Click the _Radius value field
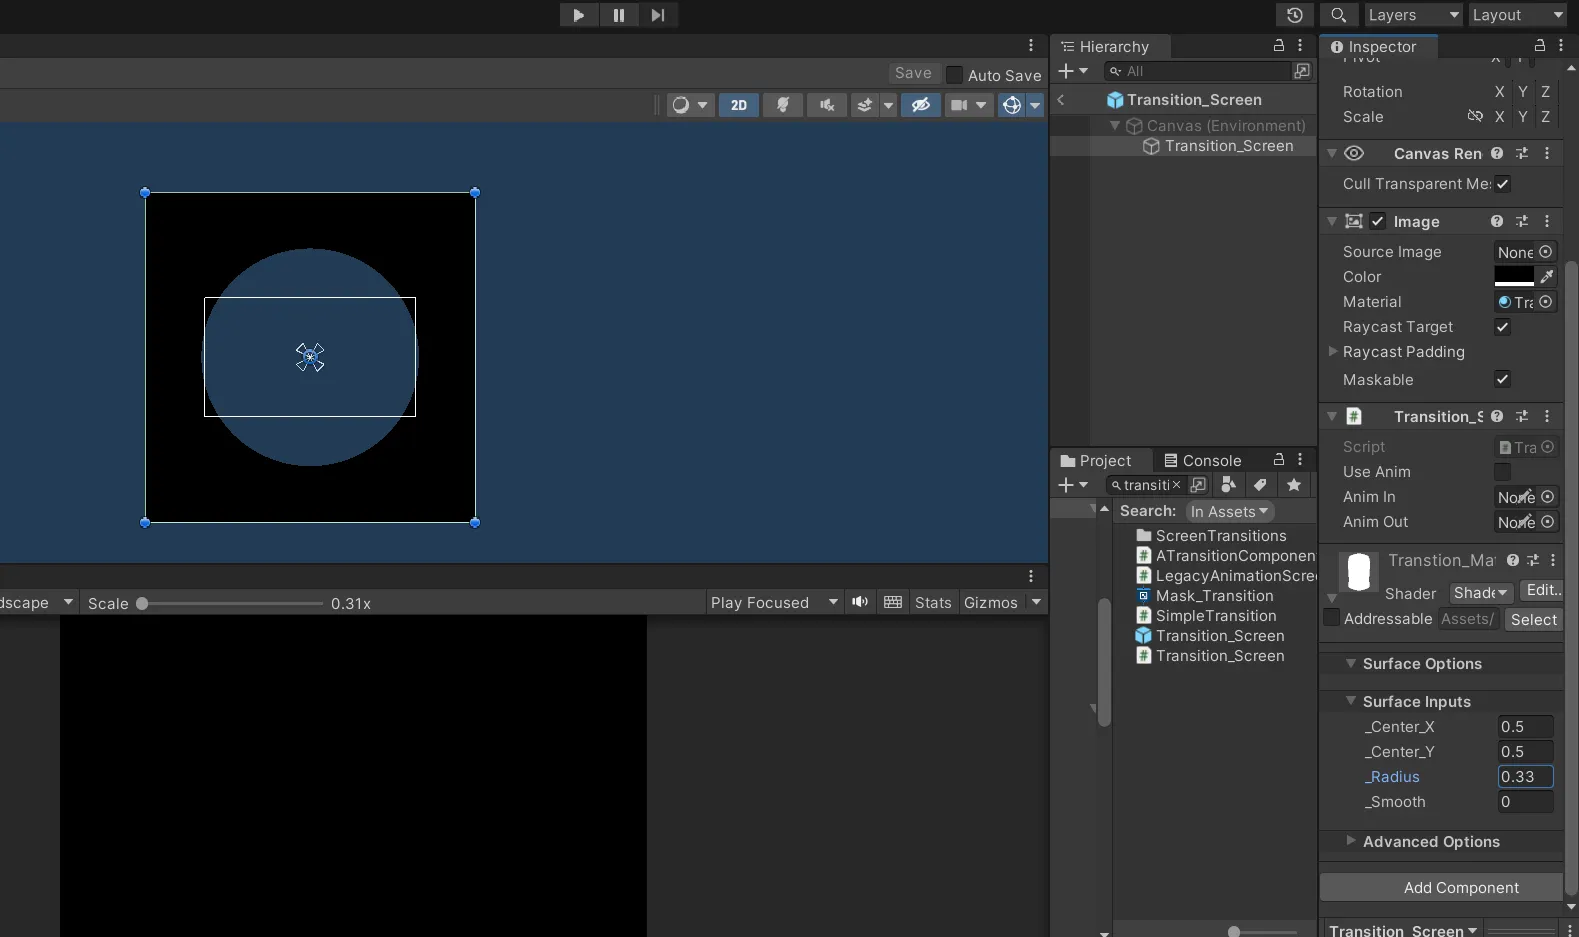Image resolution: width=1579 pixels, height=937 pixels. (x=1524, y=777)
